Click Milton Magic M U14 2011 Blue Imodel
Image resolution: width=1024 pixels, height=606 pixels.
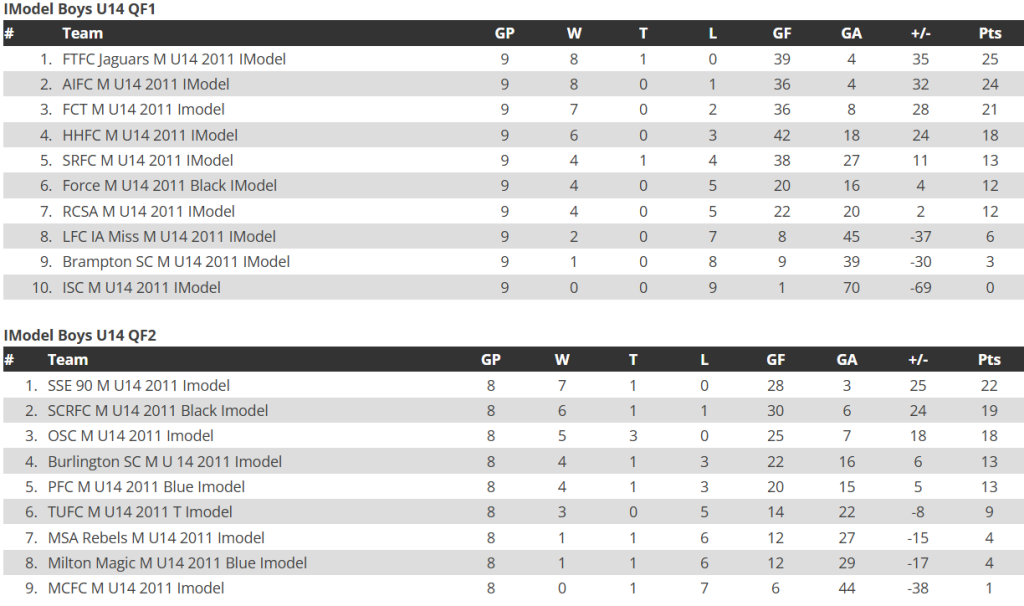177,563
